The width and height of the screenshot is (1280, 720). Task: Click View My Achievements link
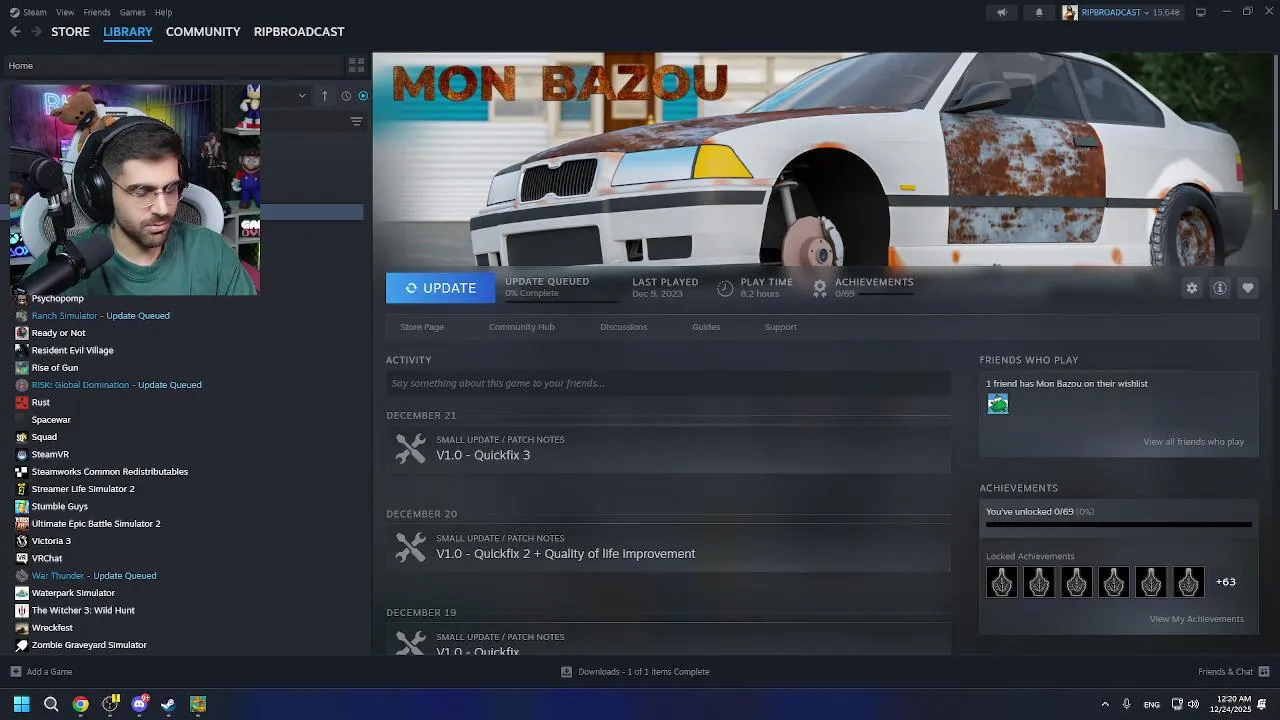pyautogui.click(x=1197, y=619)
